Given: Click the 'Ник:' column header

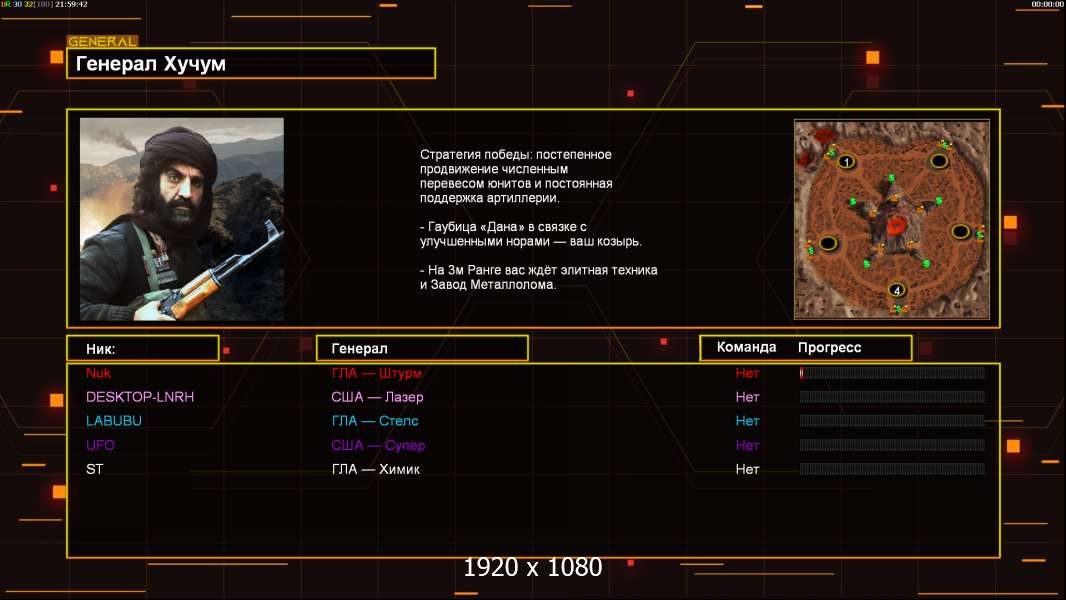Looking at the screenshot, I should pos(101,349).
